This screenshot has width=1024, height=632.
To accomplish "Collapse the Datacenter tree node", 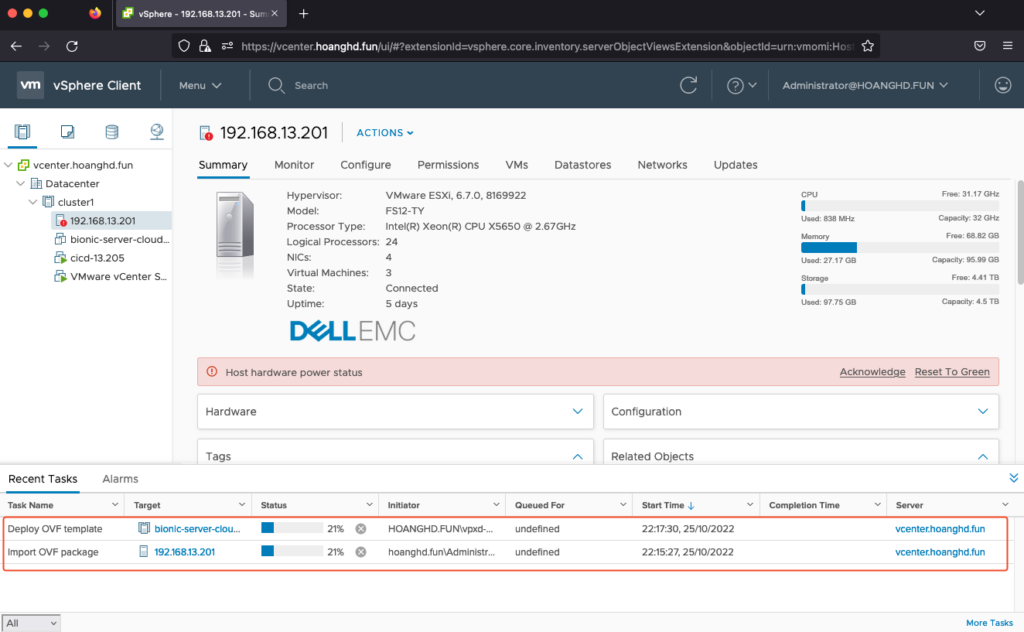I will tap(20, 183).
